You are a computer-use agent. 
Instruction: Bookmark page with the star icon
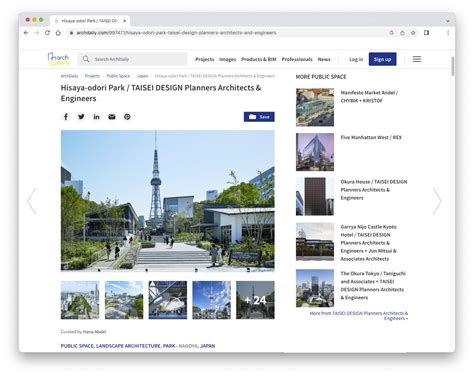click(x=413, y=33)
